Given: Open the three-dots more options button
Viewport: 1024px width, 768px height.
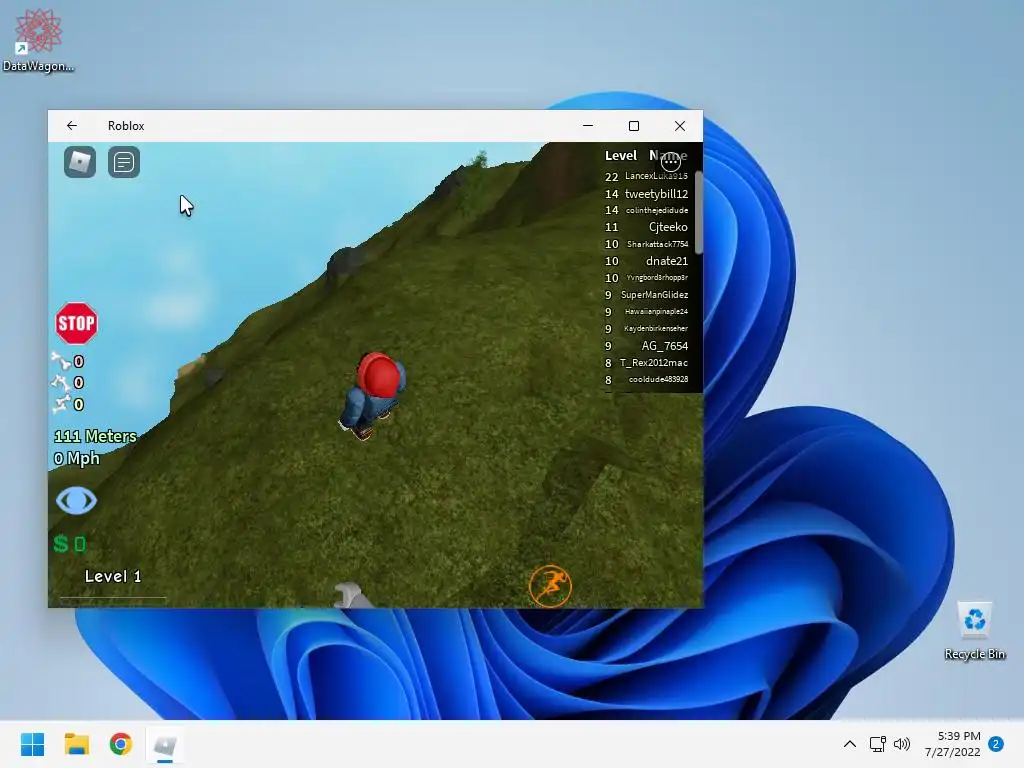Looking at the screenshot, I should 671,161.
